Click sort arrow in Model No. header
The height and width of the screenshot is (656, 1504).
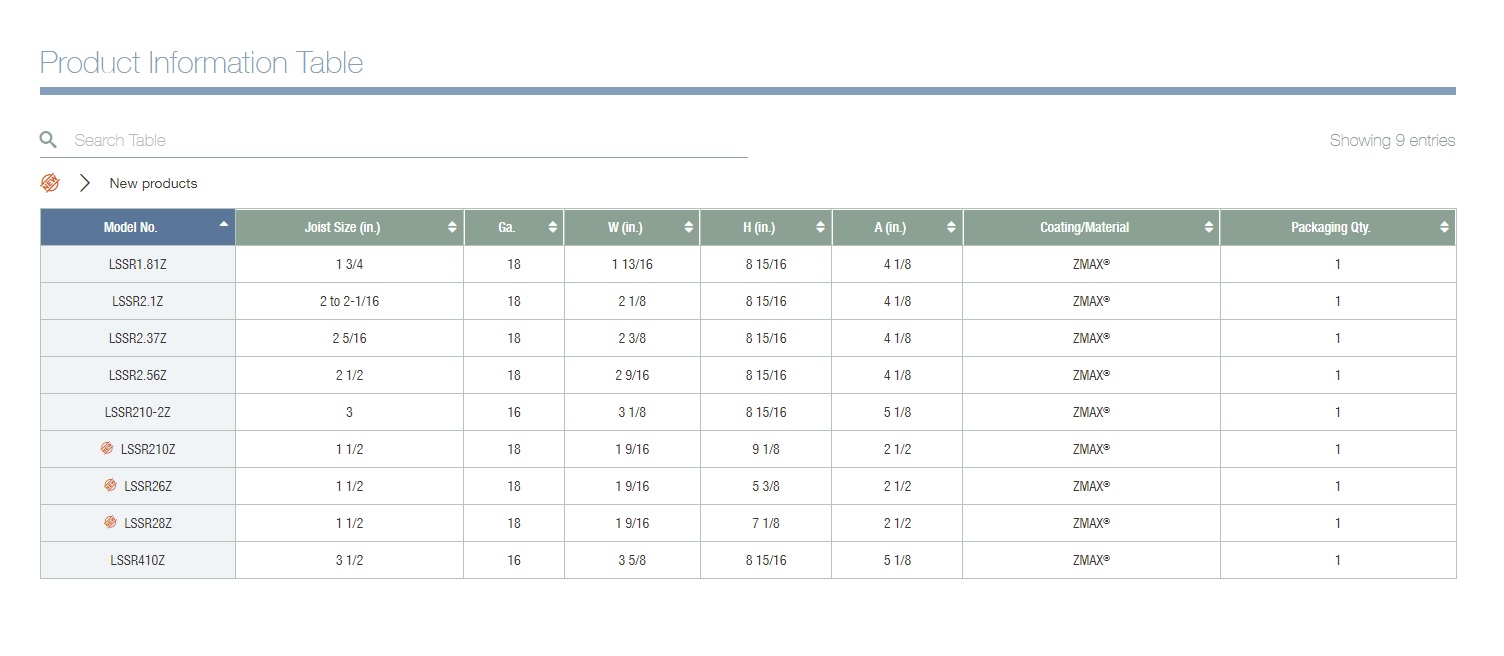tap(224, 224)
